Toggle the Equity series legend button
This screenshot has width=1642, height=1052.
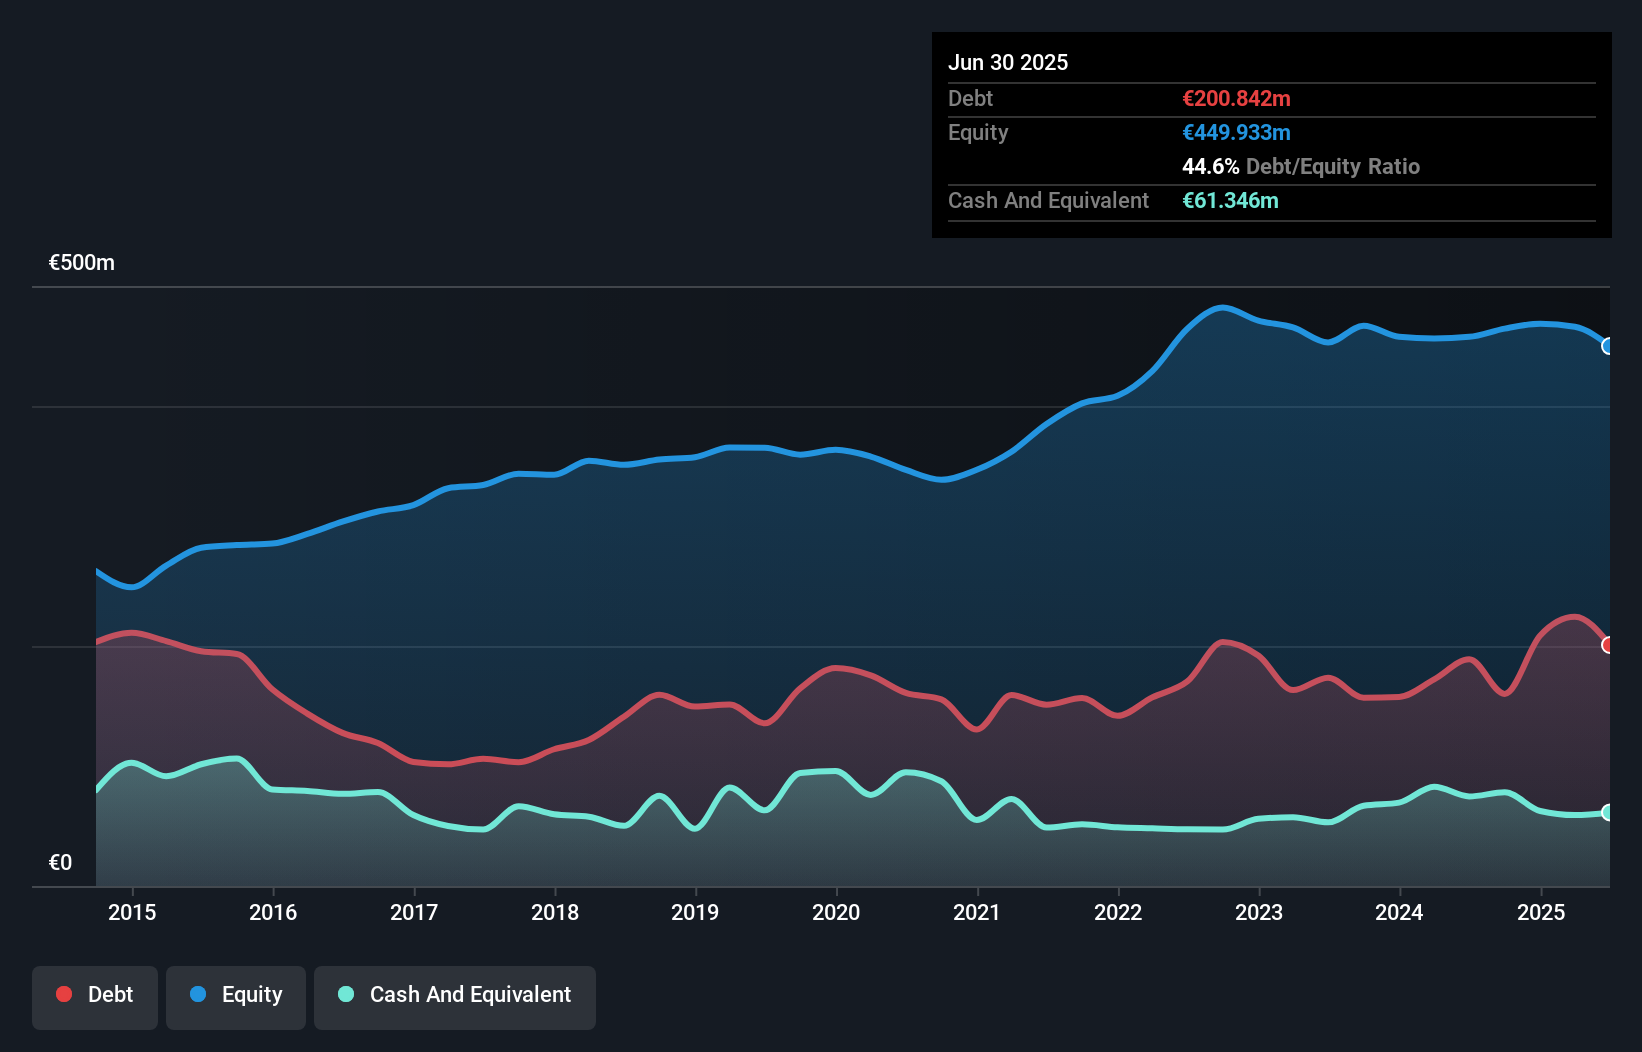tap(236, 995)
